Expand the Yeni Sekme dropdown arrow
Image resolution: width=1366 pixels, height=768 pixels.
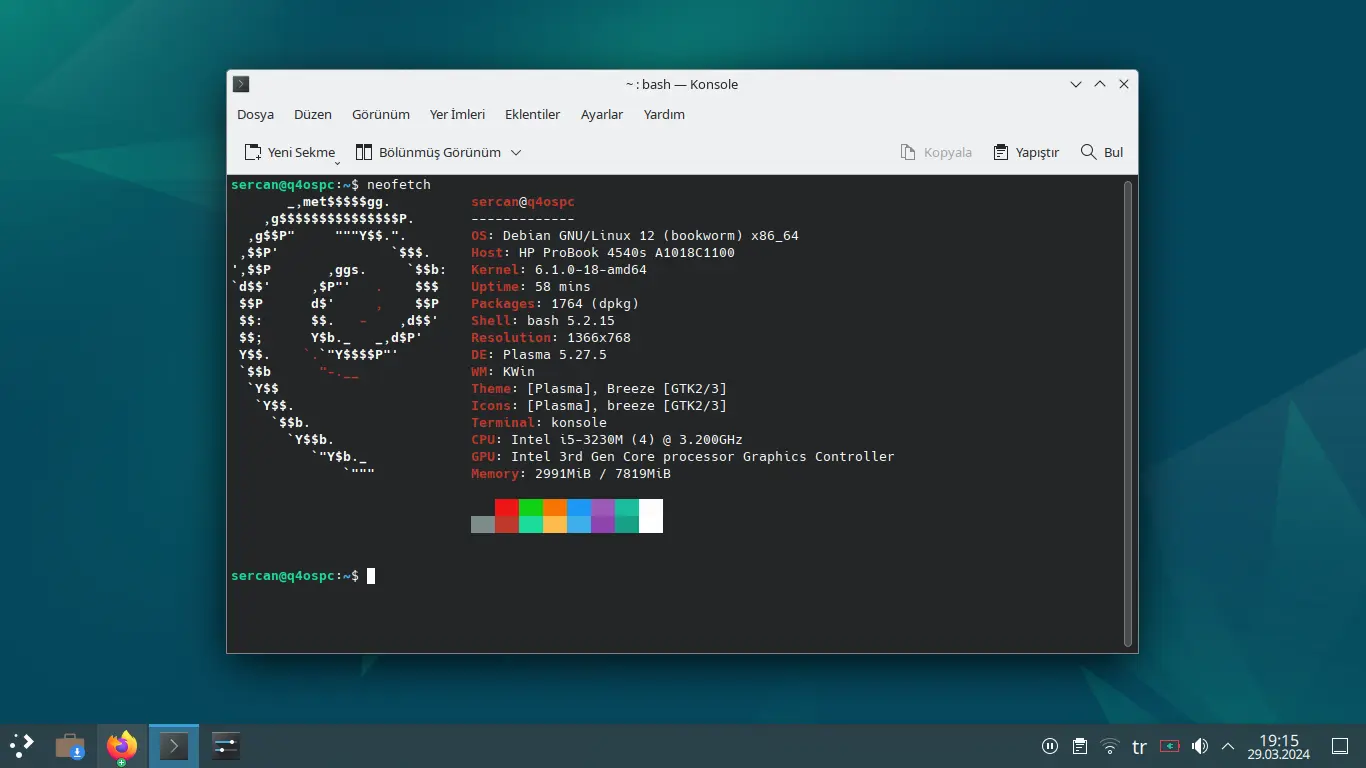337,161
